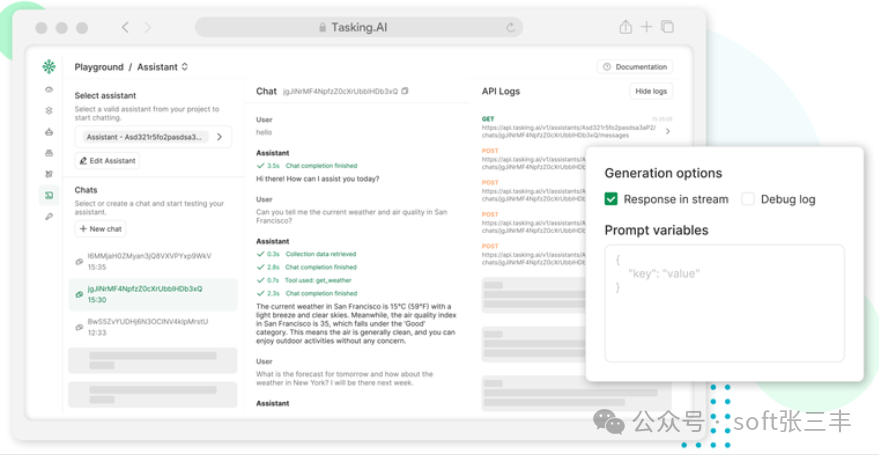Open the robot assistant sidebar icon
879x456 pixels.
click(49, 132)
